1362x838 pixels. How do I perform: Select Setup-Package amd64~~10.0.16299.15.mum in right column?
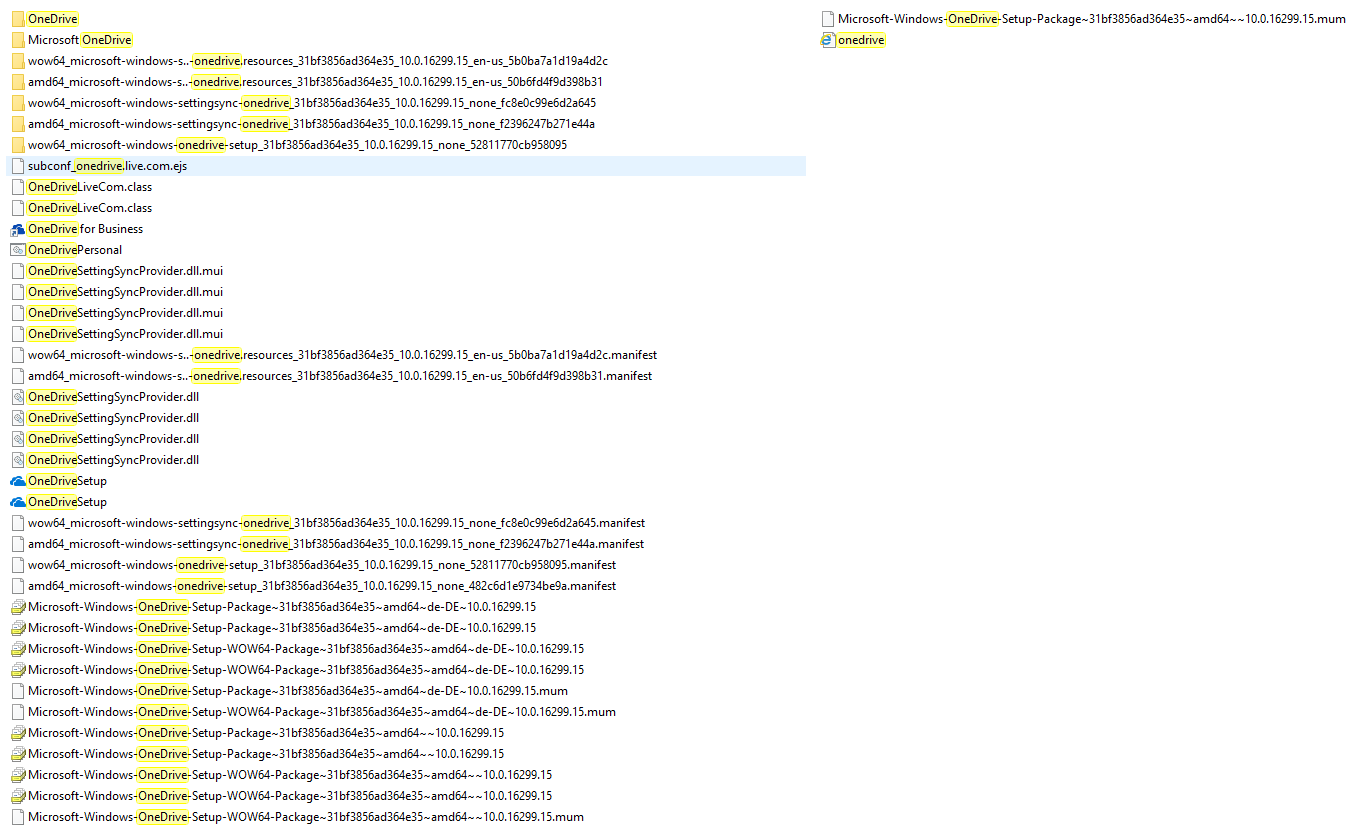(1092, 19)
